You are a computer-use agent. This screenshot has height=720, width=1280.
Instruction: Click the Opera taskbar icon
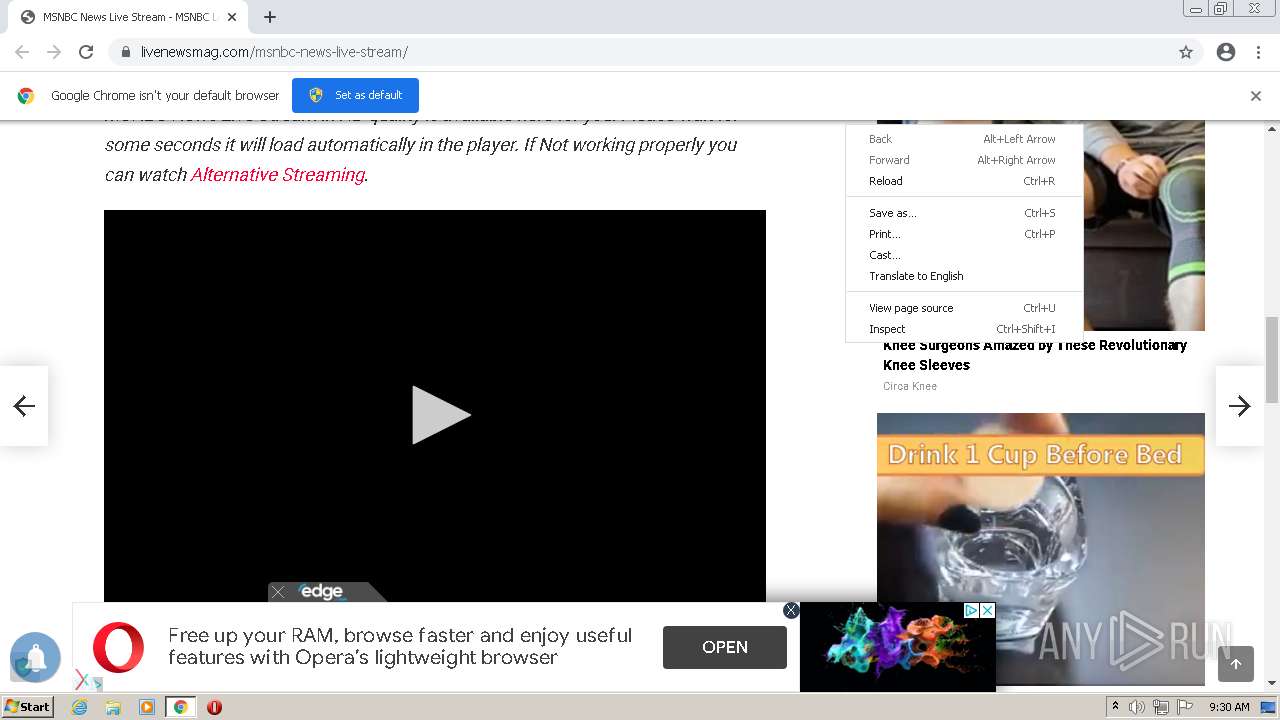[x=214, y=707]
